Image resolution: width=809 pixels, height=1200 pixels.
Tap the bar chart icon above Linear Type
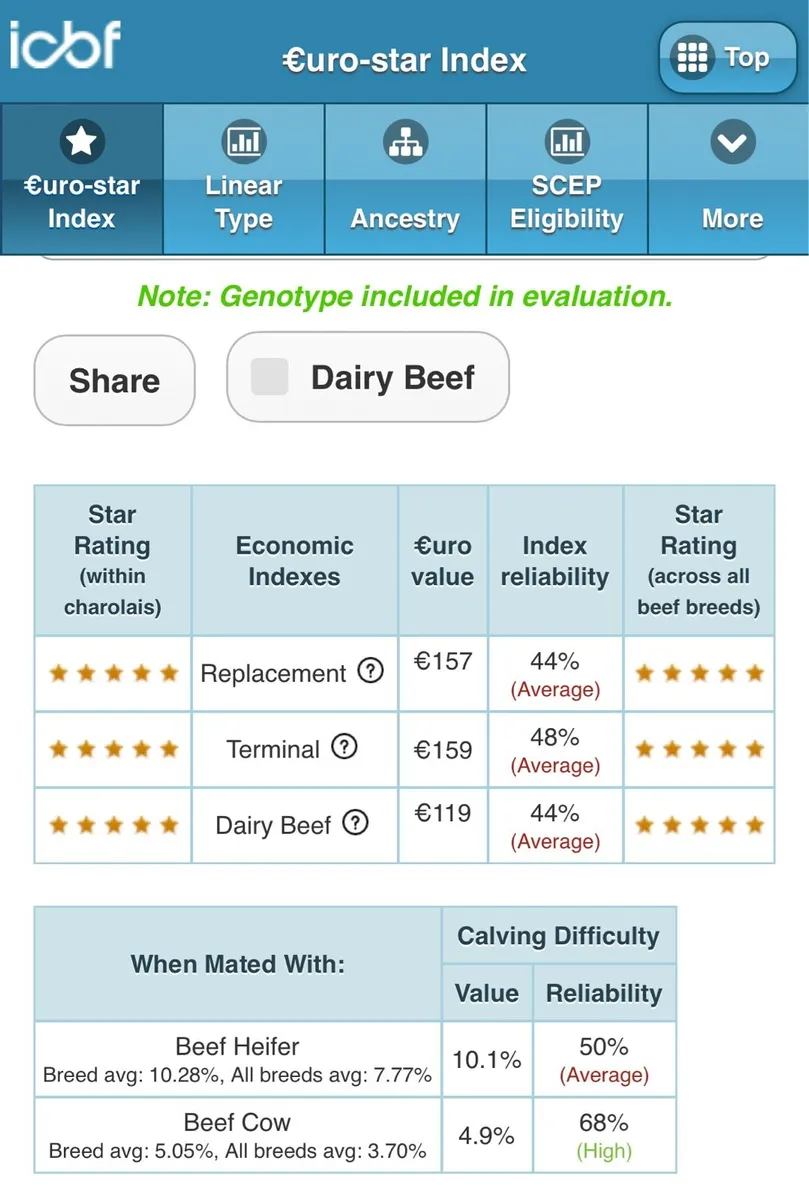click(244, 142)
